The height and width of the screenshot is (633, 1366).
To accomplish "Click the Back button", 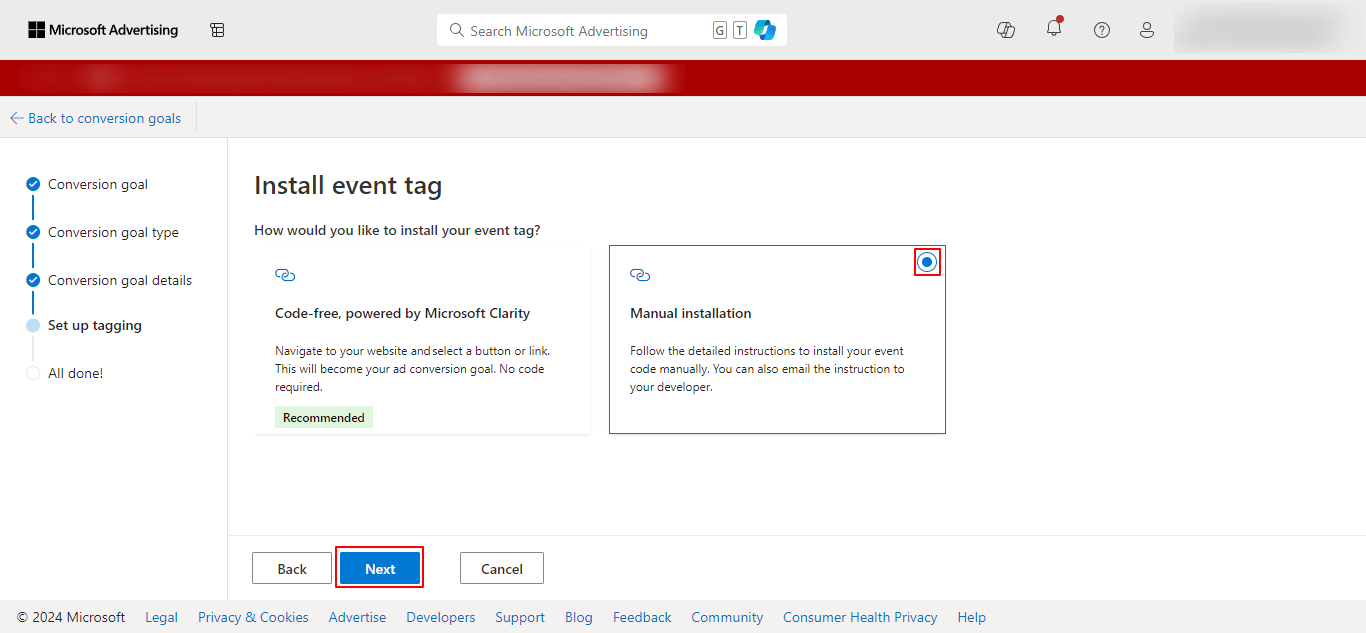I will coord(292,568).
